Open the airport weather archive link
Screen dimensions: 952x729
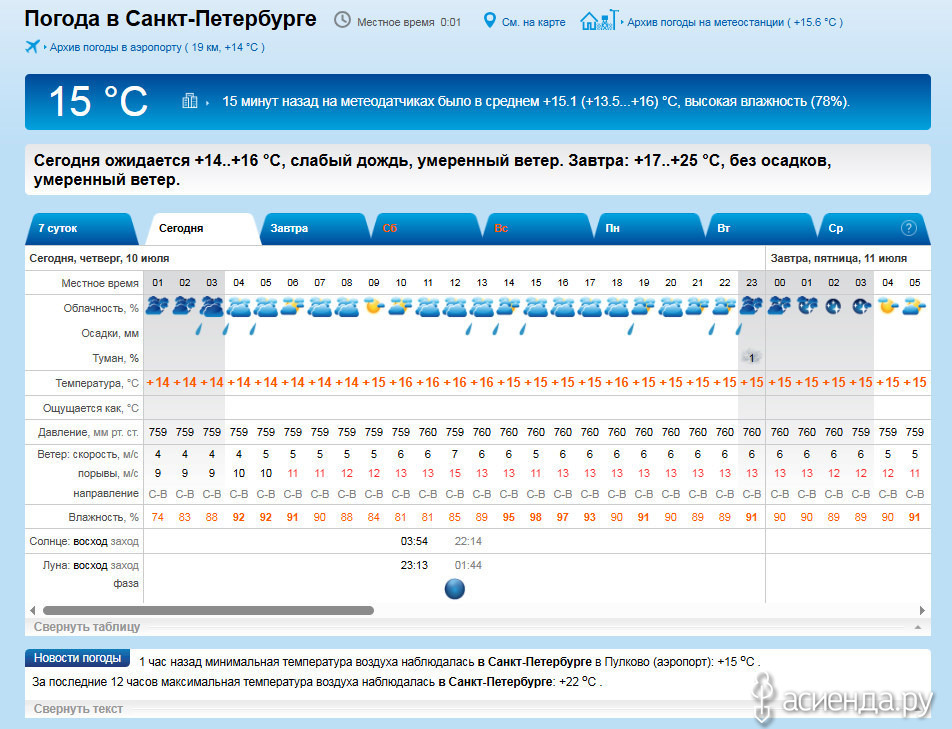pos(157,47)
